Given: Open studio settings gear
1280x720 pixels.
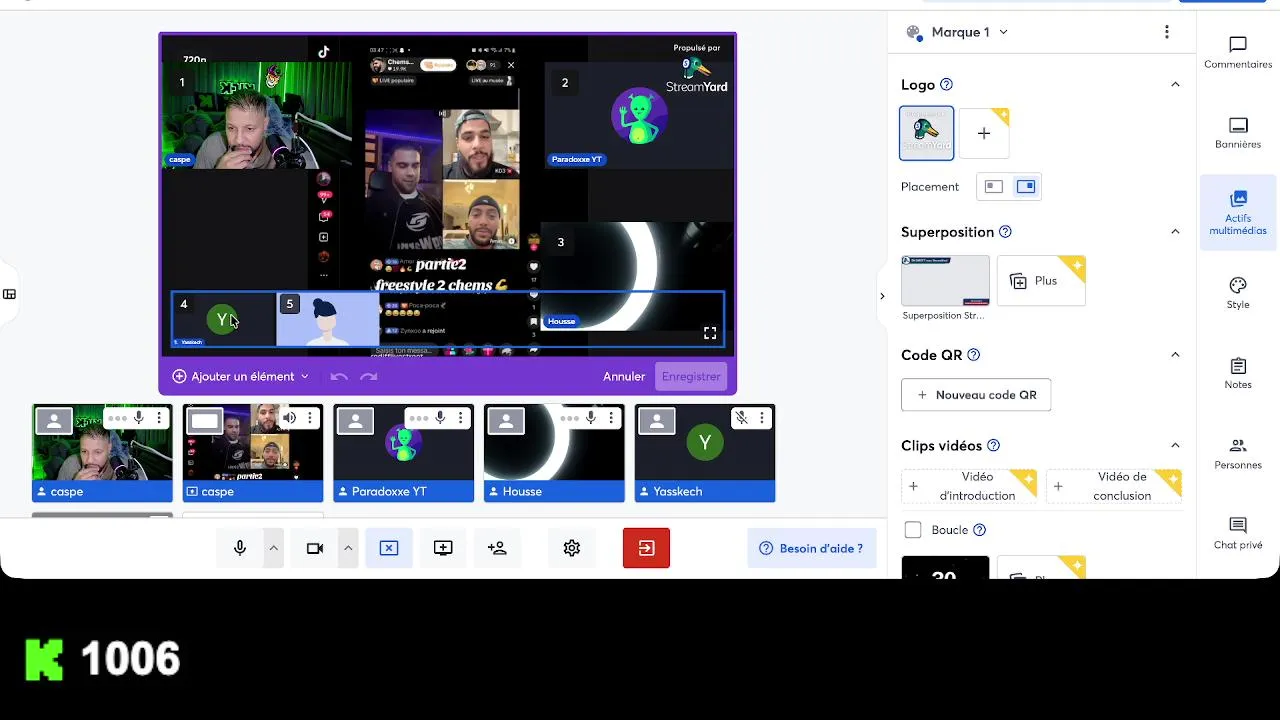Looking at the screenshot, I should pyautogui.click(x=572, y=548).
